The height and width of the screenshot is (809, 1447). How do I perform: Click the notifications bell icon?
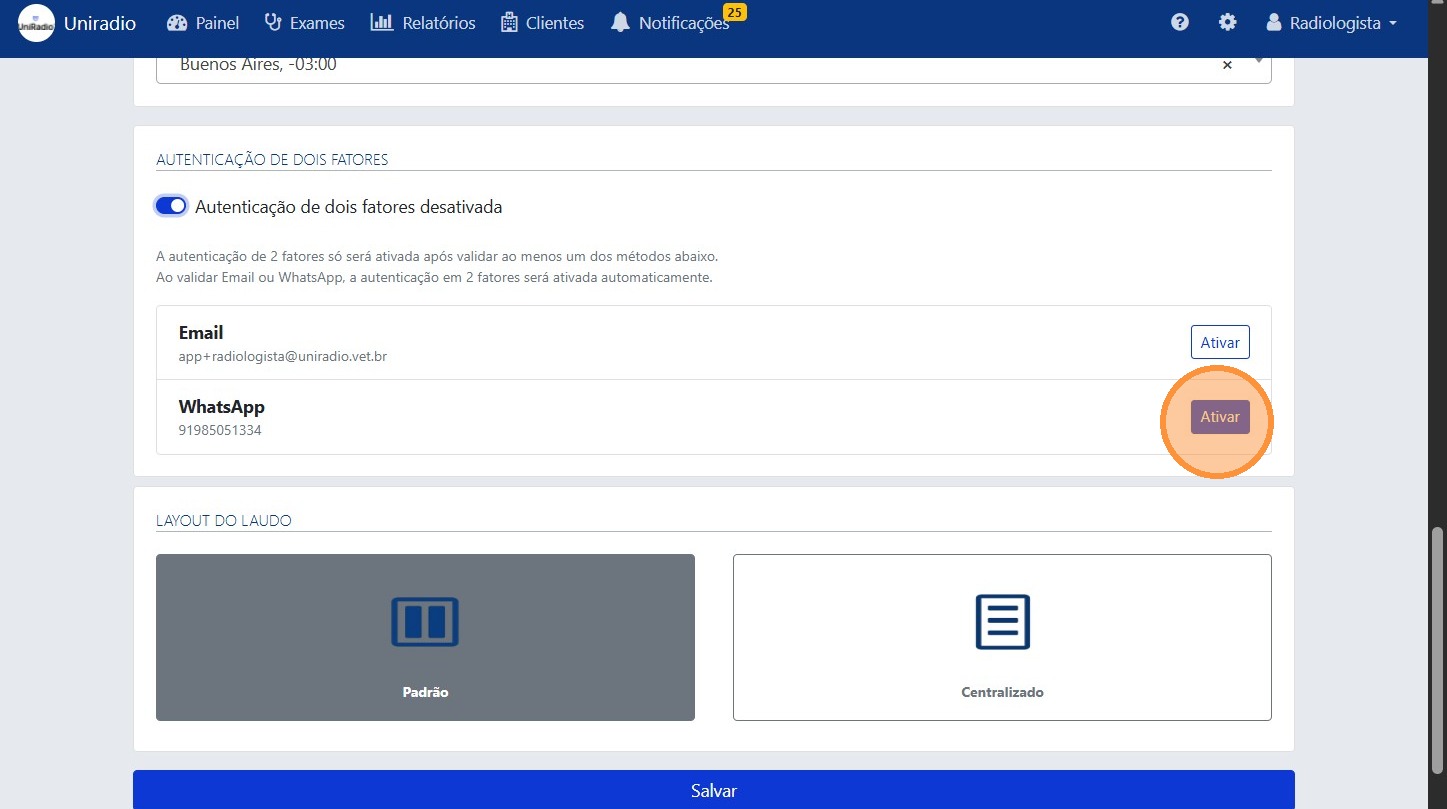[x=621, y=22]
